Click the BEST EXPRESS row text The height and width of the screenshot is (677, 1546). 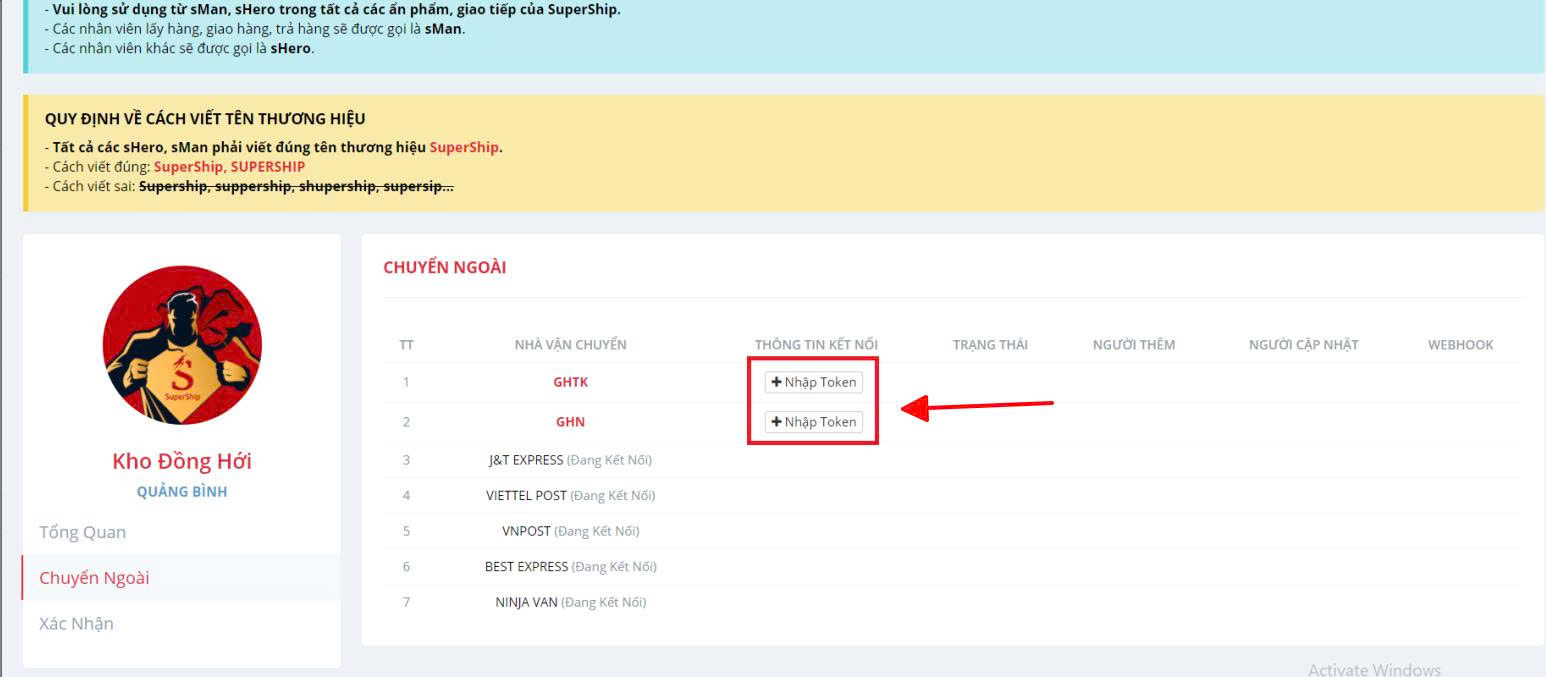point(570,566)
